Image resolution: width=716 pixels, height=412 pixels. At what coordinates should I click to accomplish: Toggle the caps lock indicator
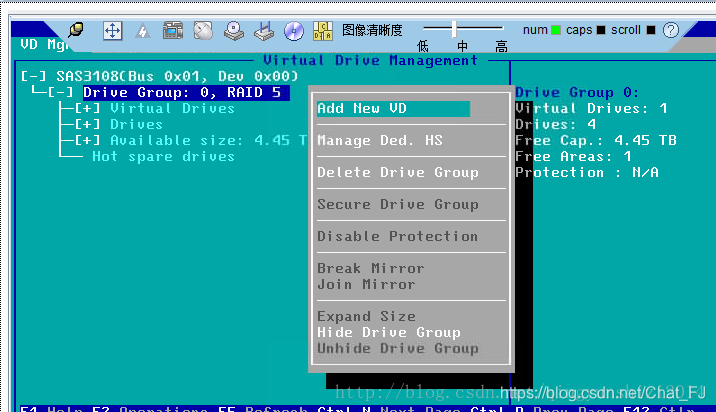pos(601,30)
